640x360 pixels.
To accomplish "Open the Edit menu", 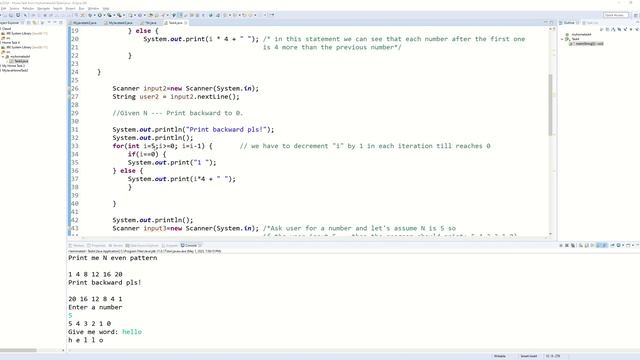I will click(4, 8).
